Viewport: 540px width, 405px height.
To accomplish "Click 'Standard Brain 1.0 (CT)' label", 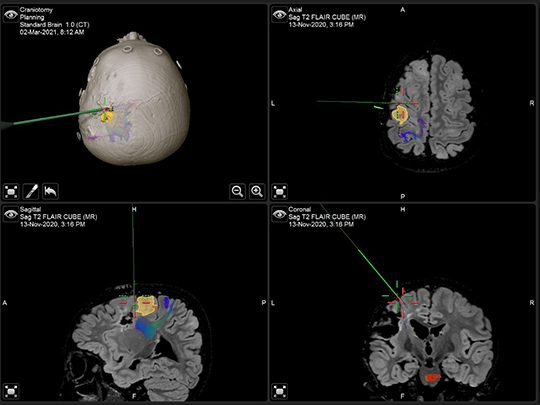I will (x=54, y=25).
